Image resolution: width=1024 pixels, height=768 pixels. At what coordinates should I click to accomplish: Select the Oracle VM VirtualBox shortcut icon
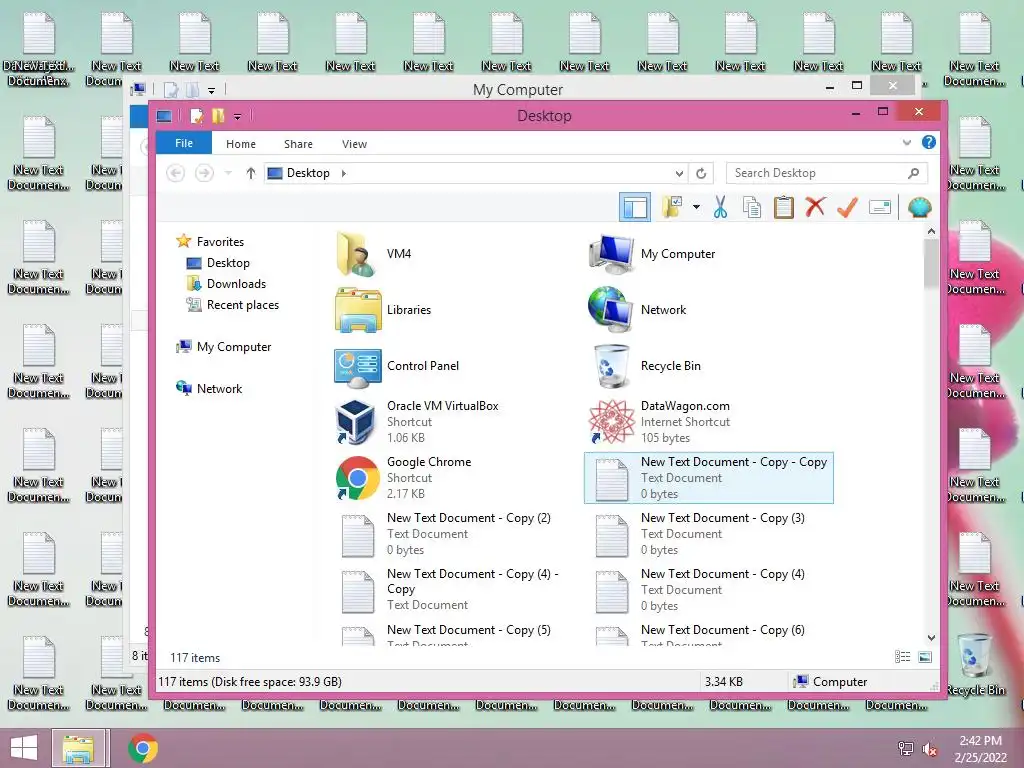pyautogui.click(x=356, y=422)
